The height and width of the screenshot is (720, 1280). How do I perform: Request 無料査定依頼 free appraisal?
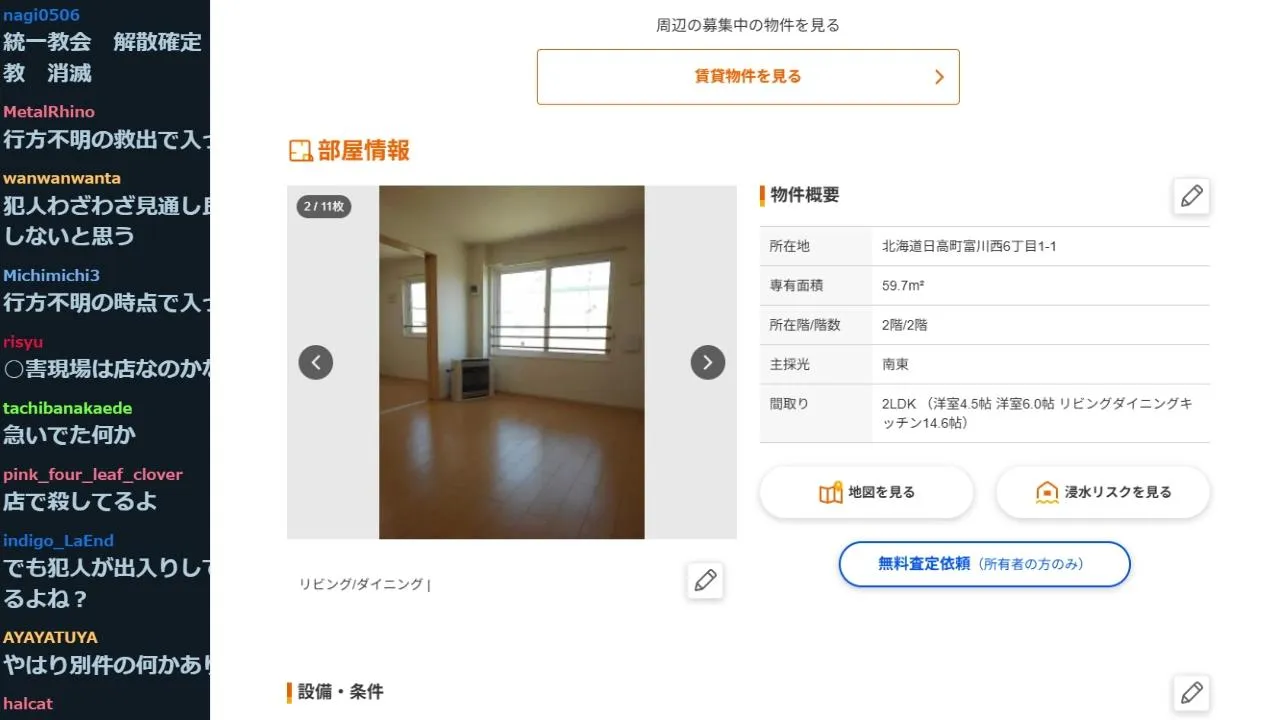984,564
